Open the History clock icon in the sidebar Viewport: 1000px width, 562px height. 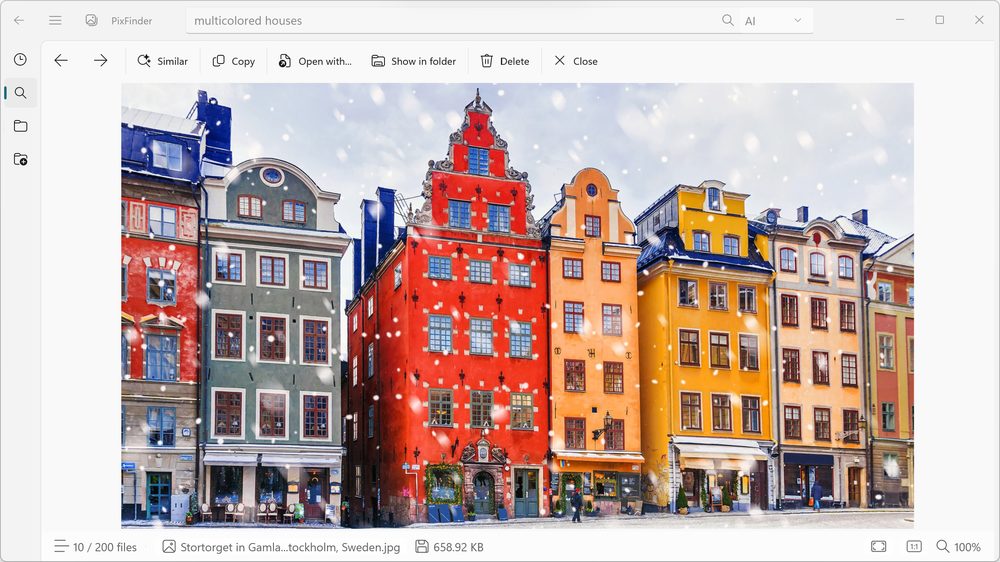click(x=20, y=59)
